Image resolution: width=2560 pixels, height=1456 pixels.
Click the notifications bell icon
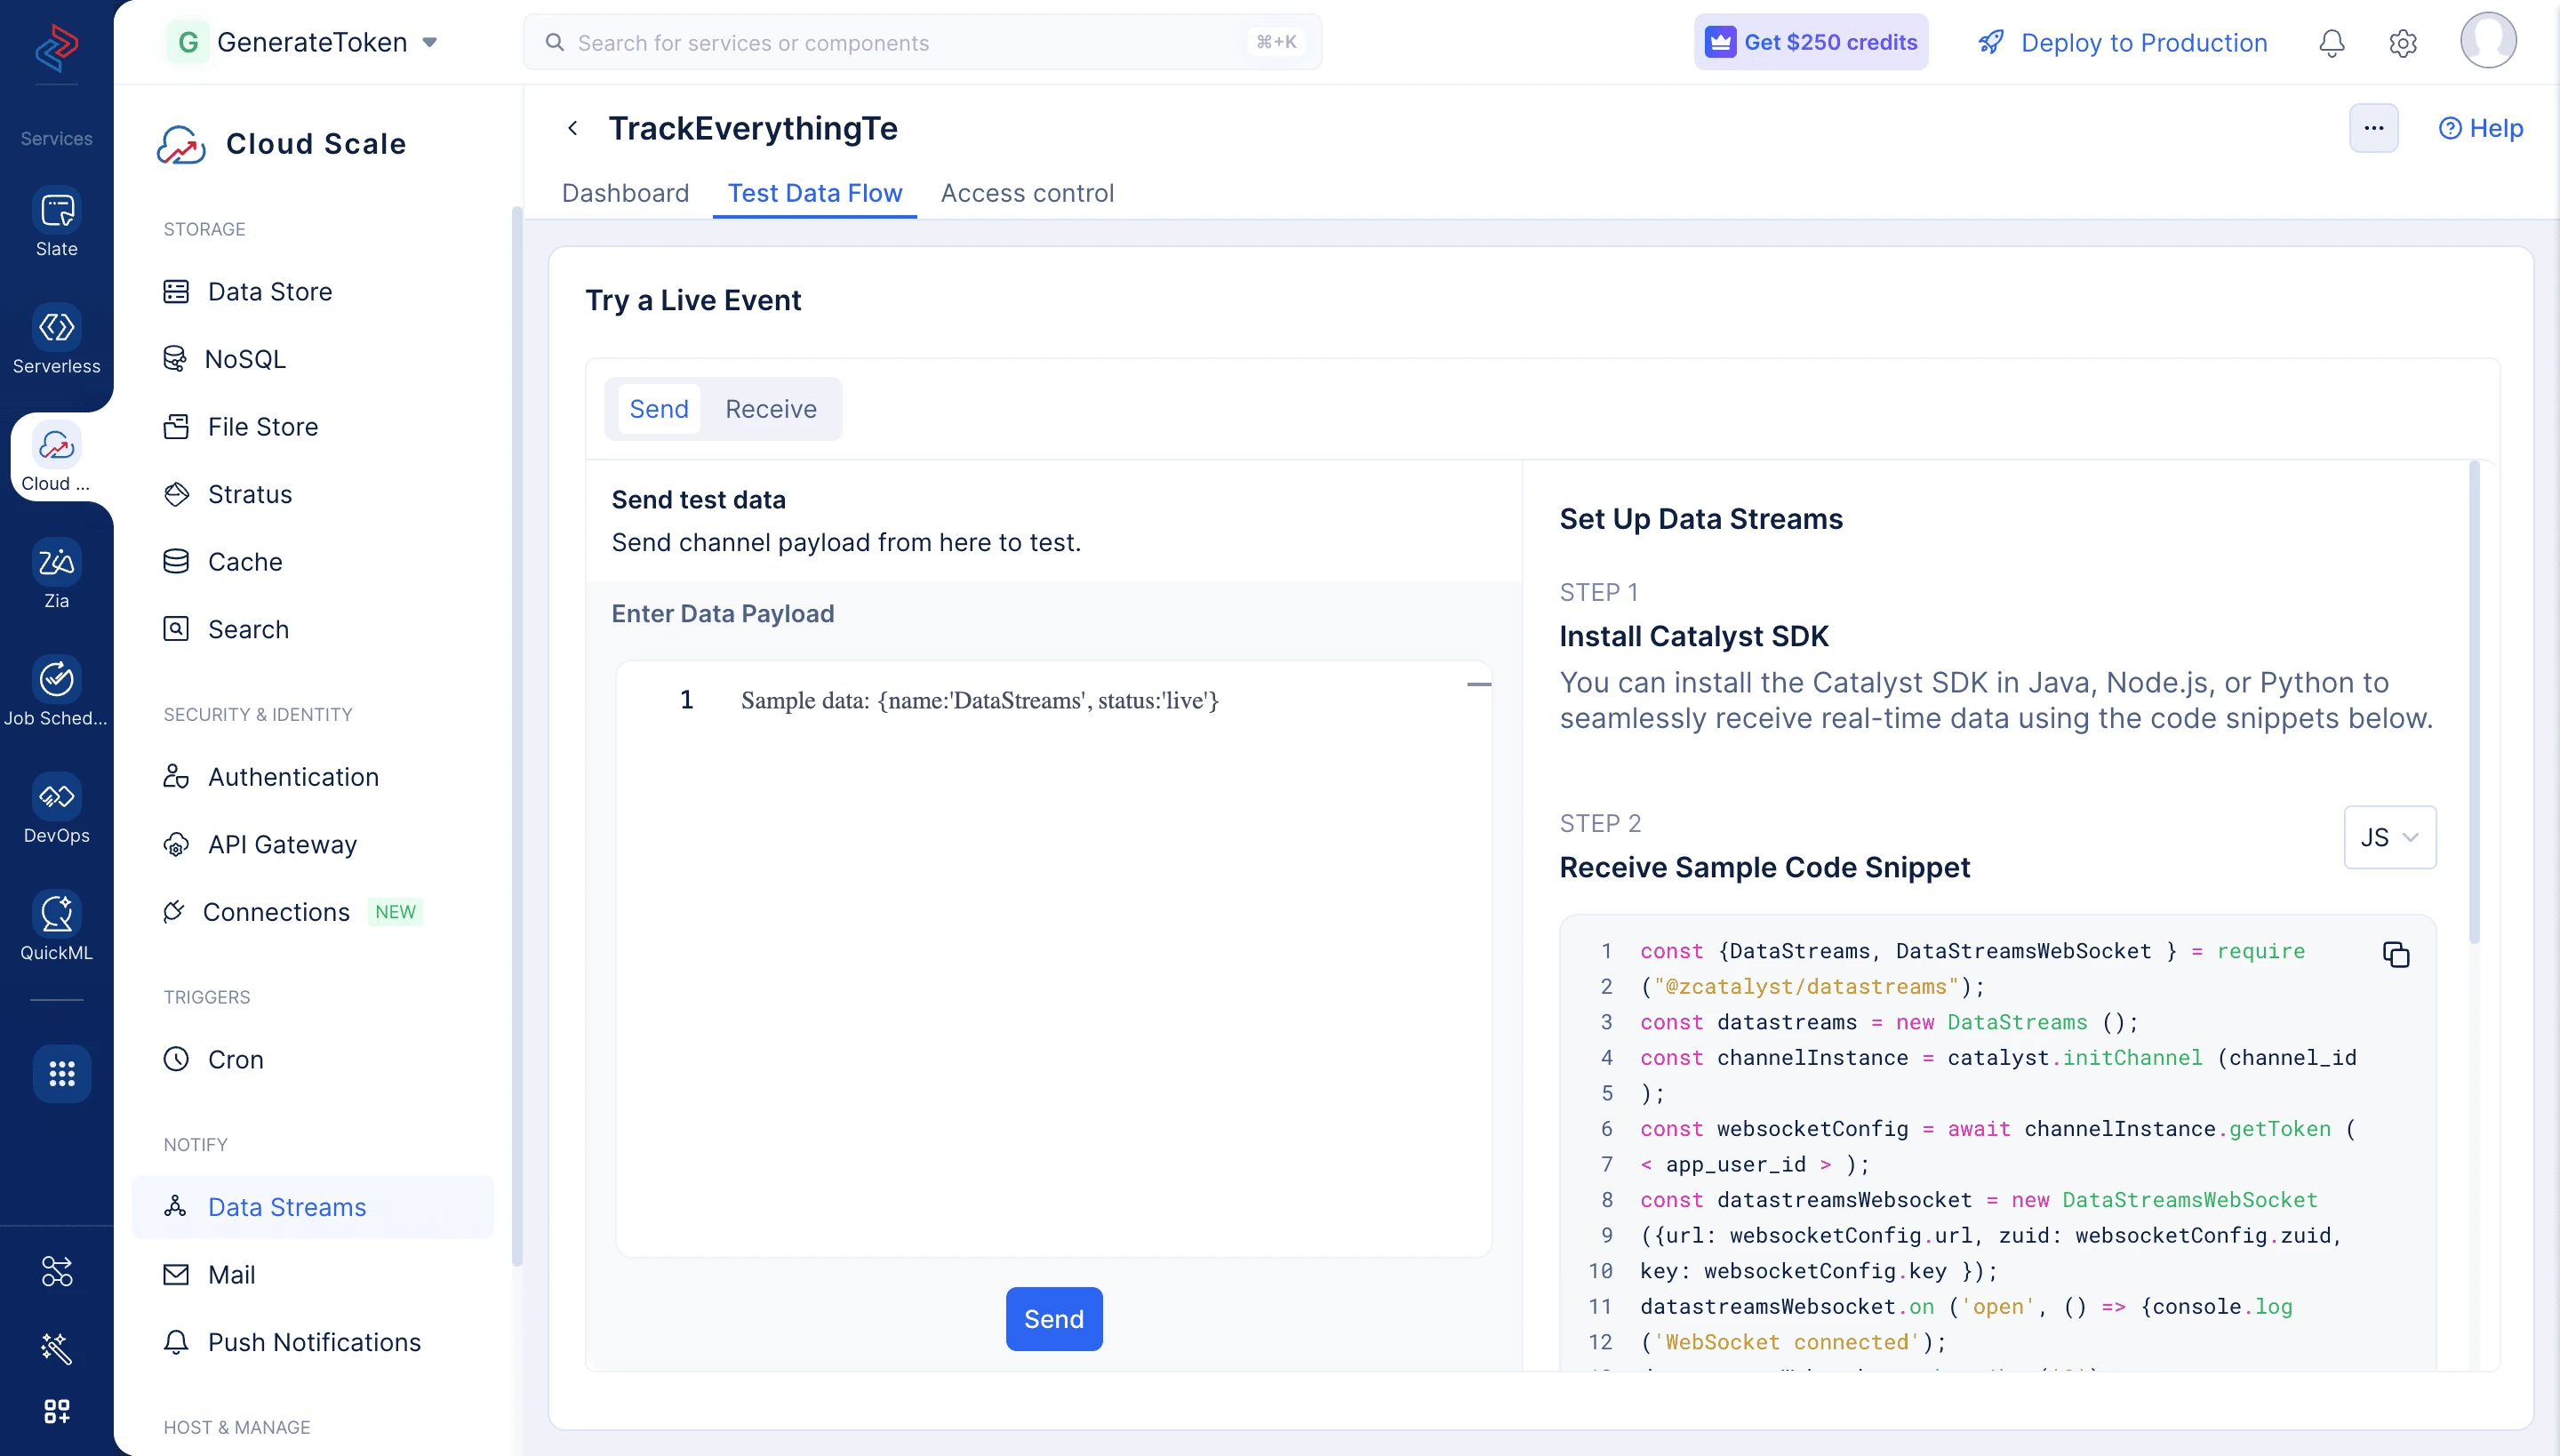tap(2331, 42)
